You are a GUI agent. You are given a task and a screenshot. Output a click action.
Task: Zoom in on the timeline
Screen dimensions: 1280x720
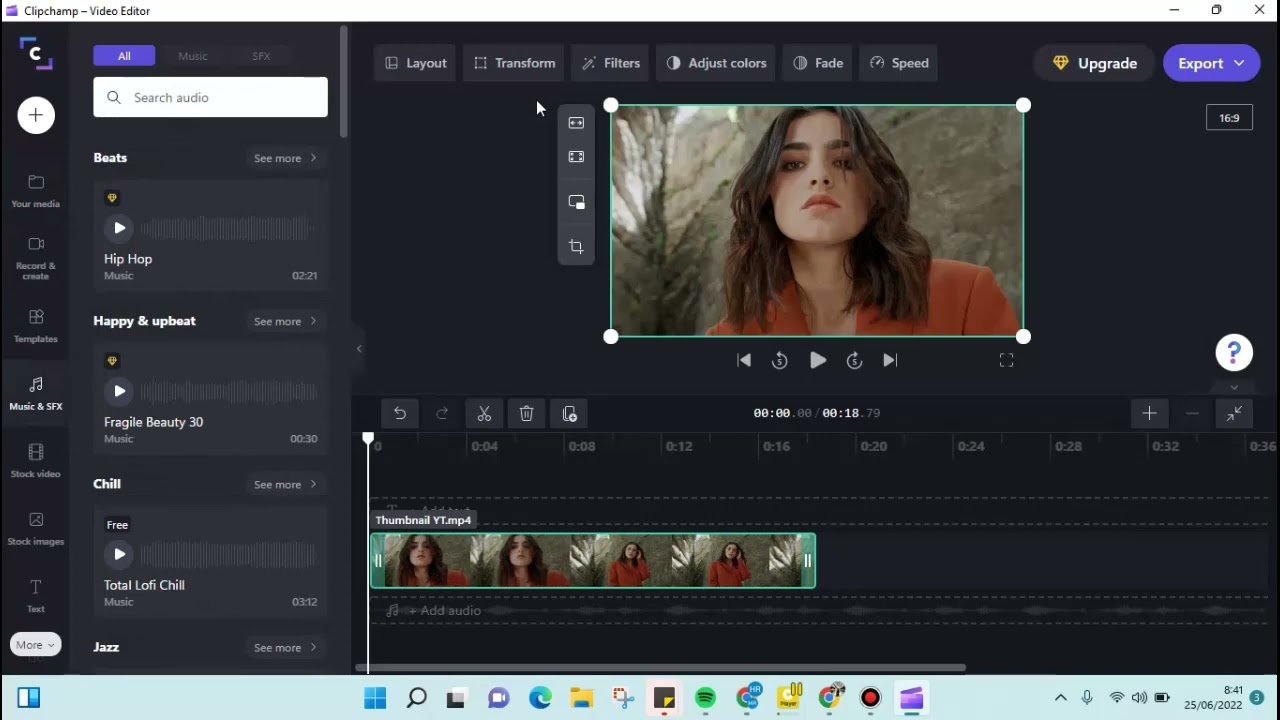pos(1149,413)
